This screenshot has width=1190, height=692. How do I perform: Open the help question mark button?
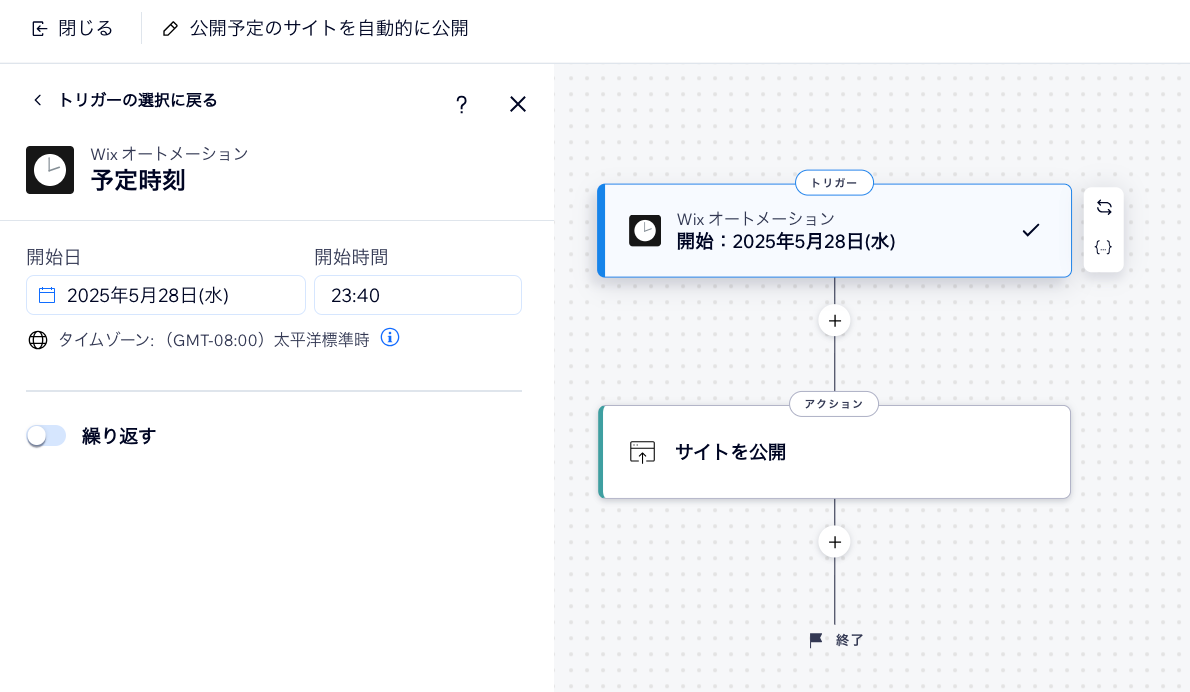click(x=461, y=104)
